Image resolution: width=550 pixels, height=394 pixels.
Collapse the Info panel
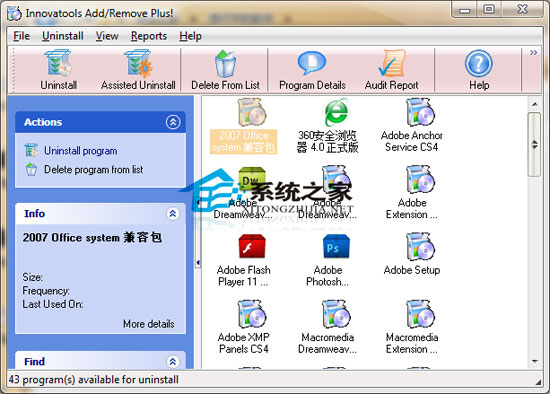(173, 213)
